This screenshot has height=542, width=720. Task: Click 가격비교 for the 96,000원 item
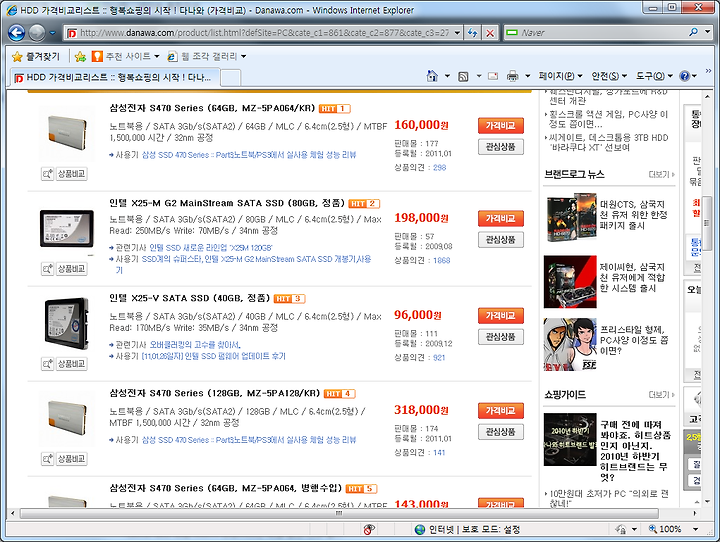point(501,316)
